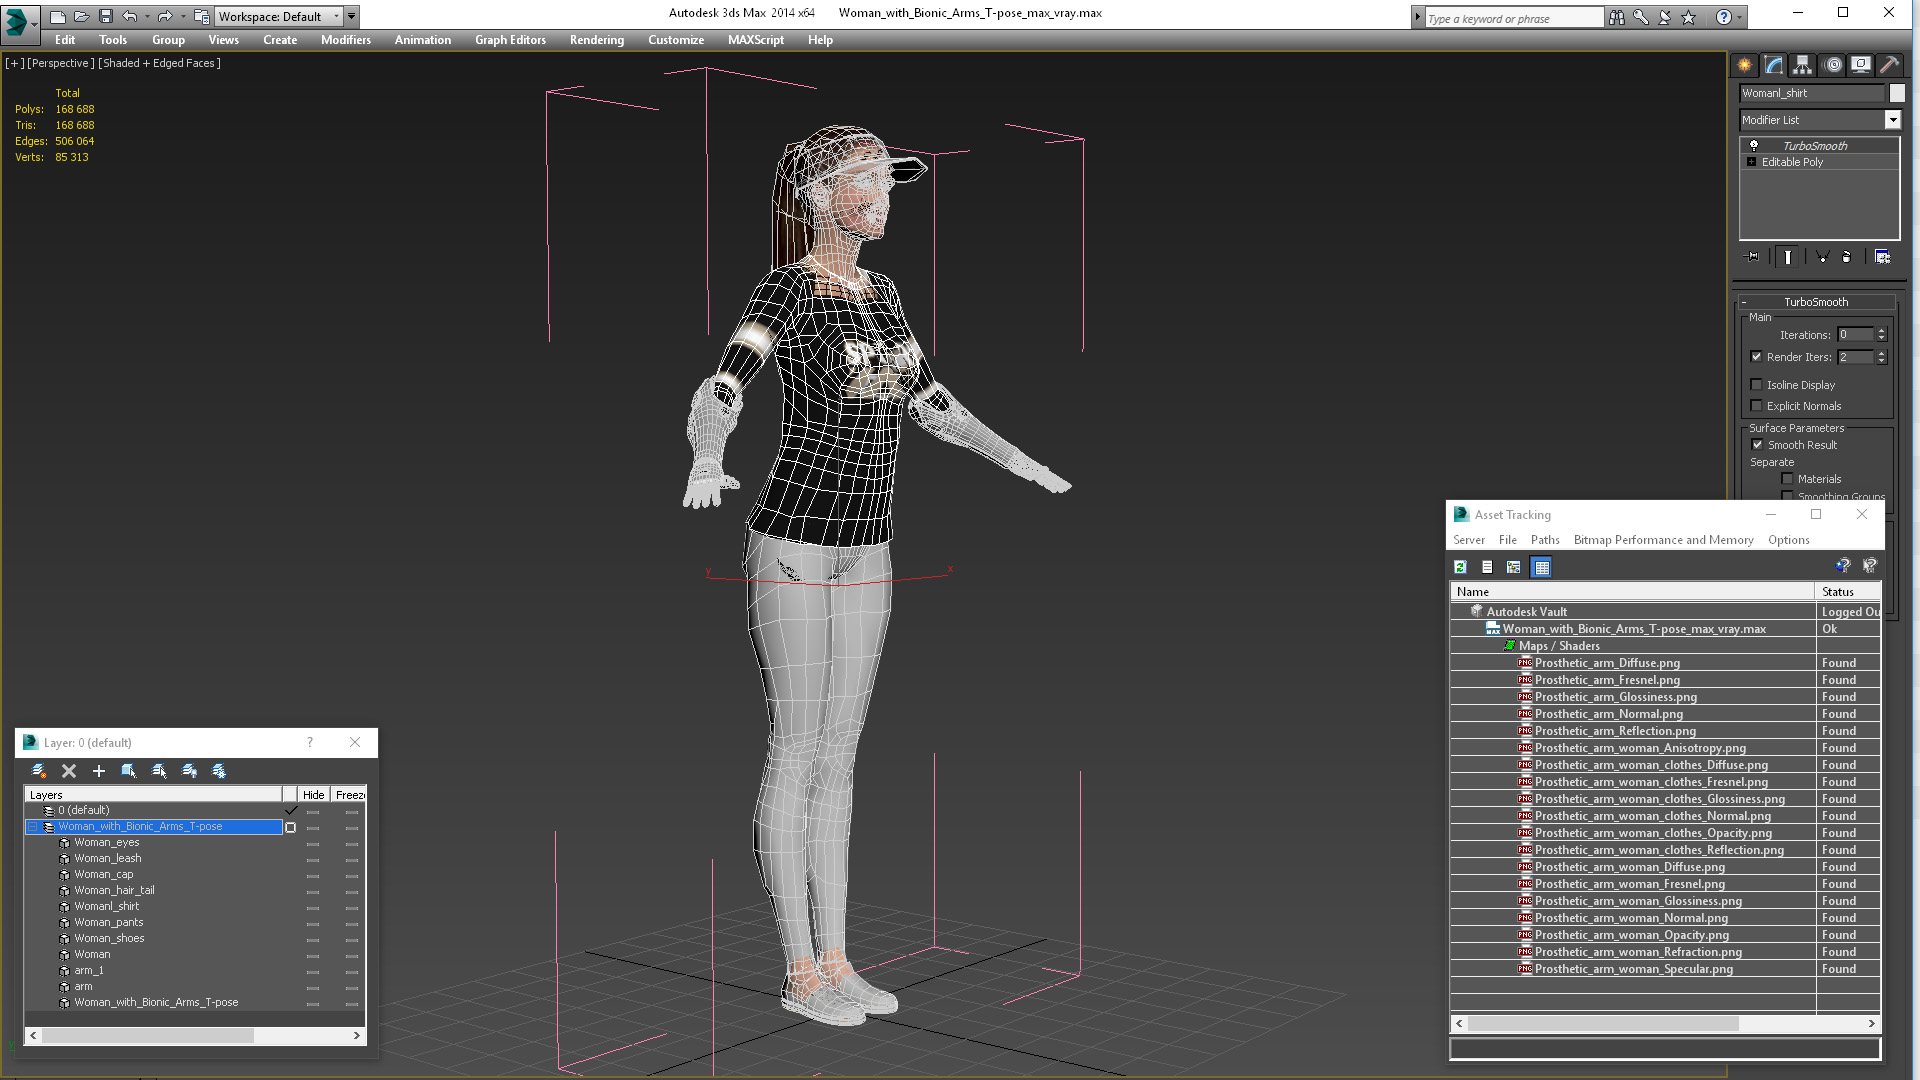Open the Create command panel tab
The height and width of the screenshot is (1080, 1920).
click(1744, 65)
